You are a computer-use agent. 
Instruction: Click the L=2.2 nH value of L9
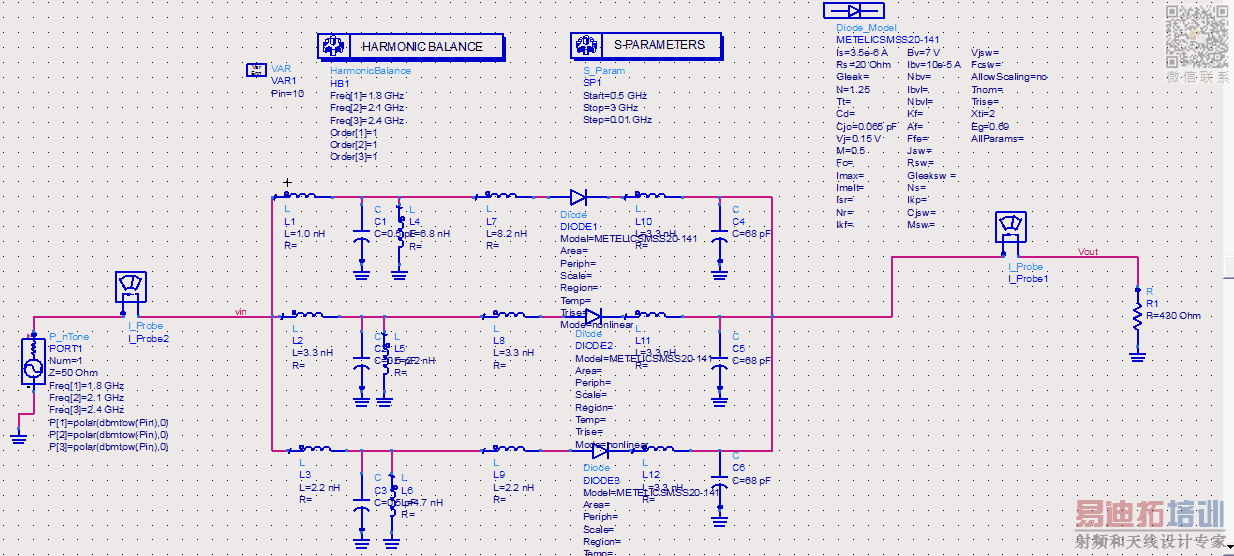pos(513,487)
